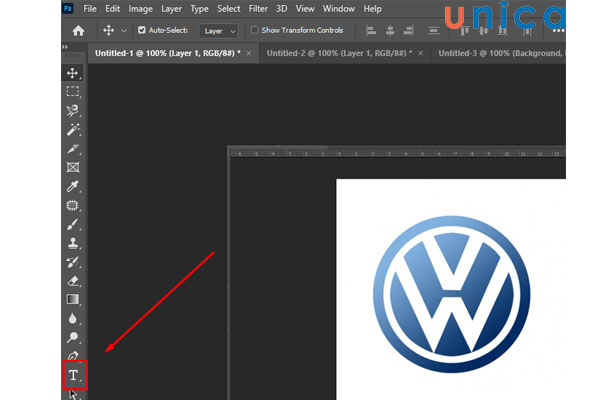Pick the Lasso tool
600x400 pixels.
pos(73,111)
